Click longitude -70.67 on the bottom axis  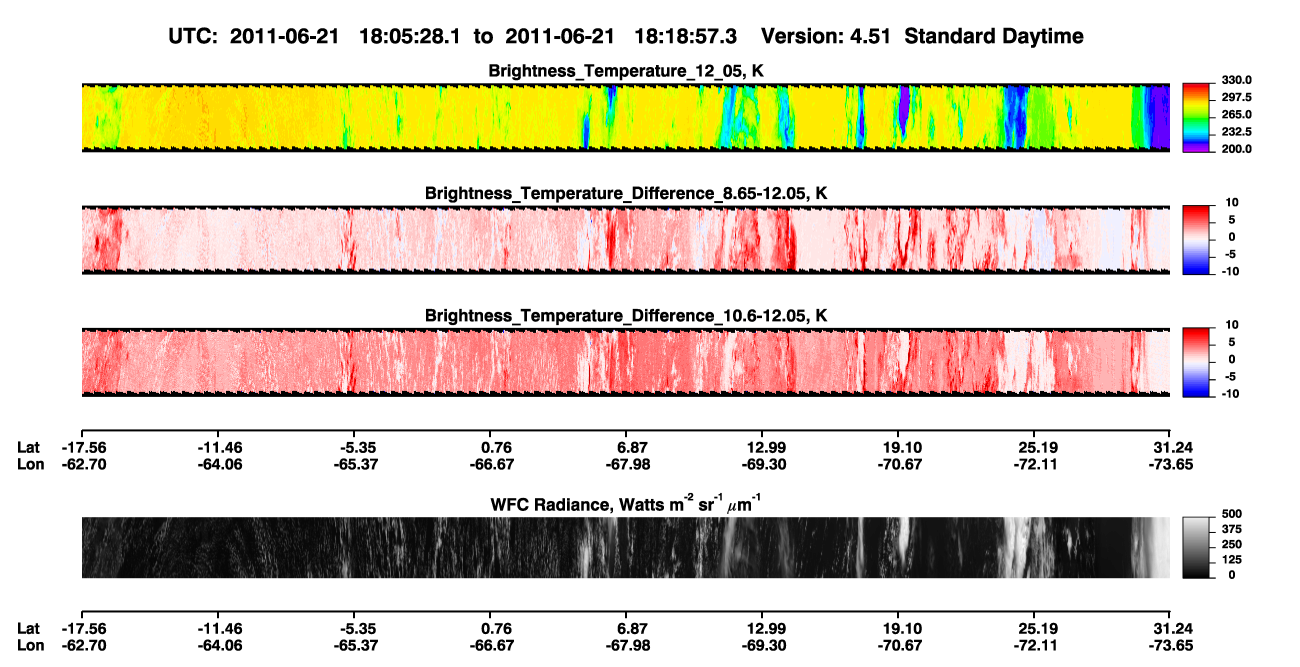(x=898, y=647)
